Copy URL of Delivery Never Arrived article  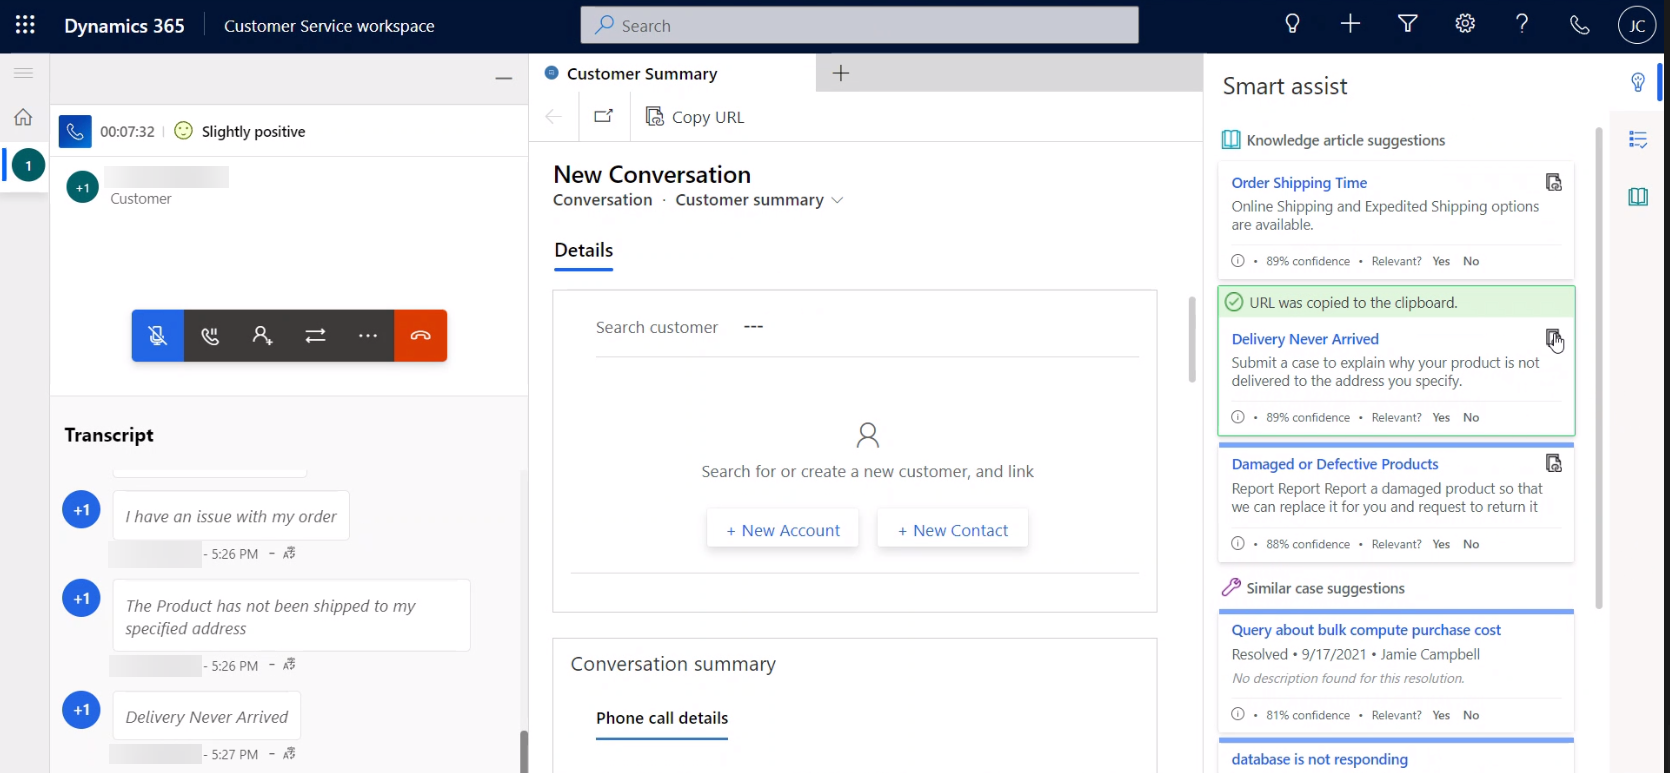[1553, 338]
